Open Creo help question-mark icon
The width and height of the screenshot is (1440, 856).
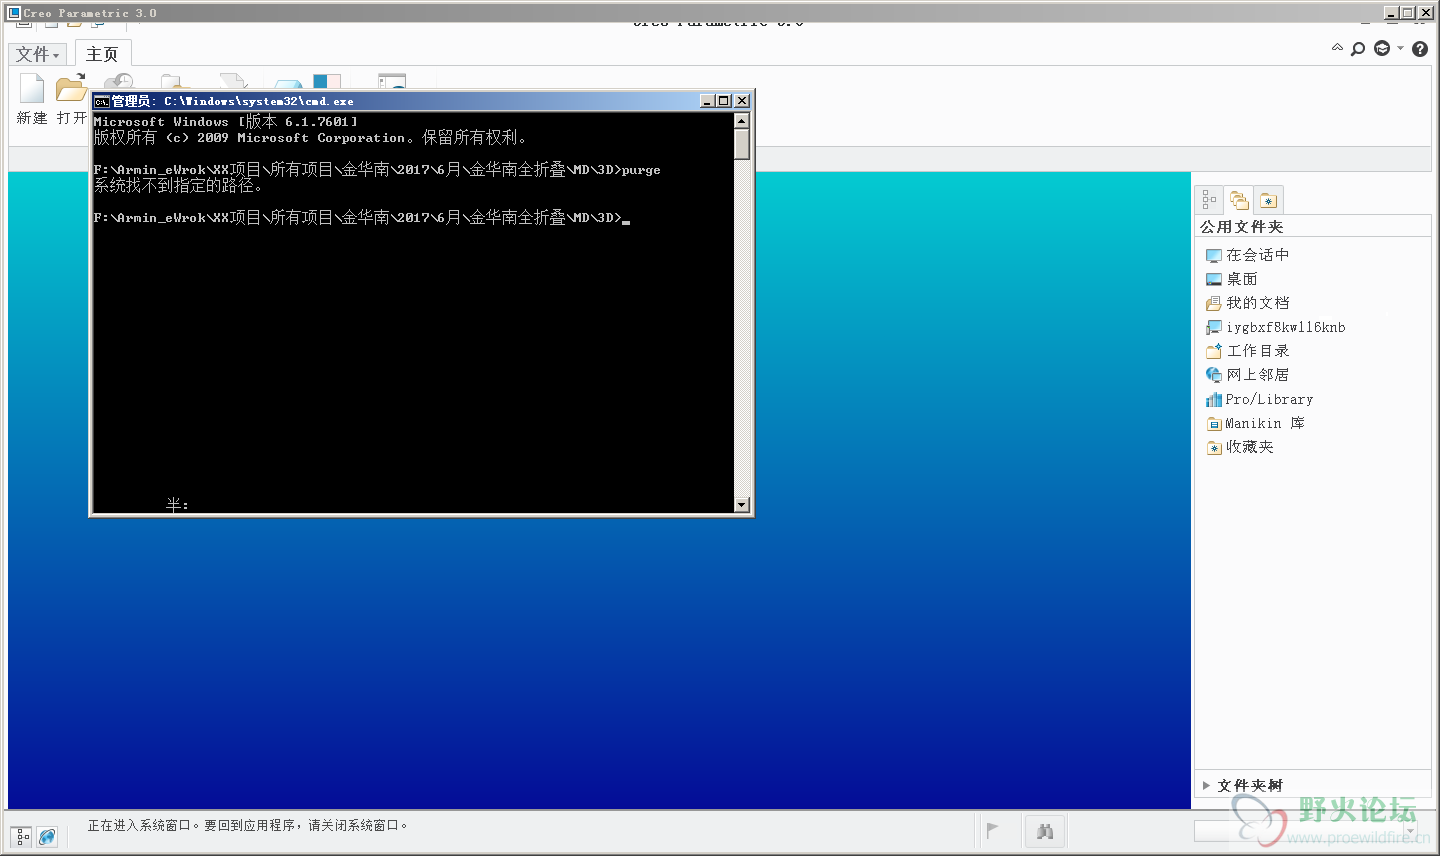click(1420, 49)
